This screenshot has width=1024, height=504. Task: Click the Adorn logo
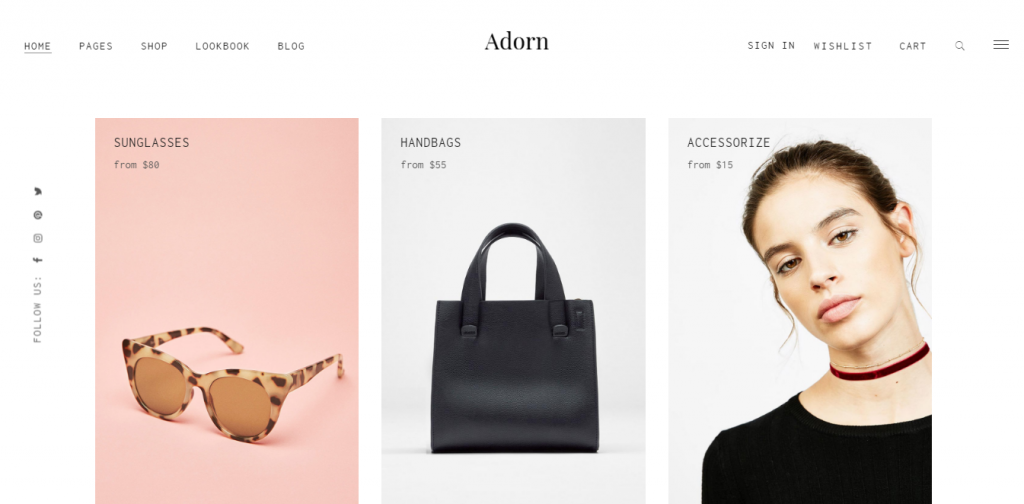point(517,41)
